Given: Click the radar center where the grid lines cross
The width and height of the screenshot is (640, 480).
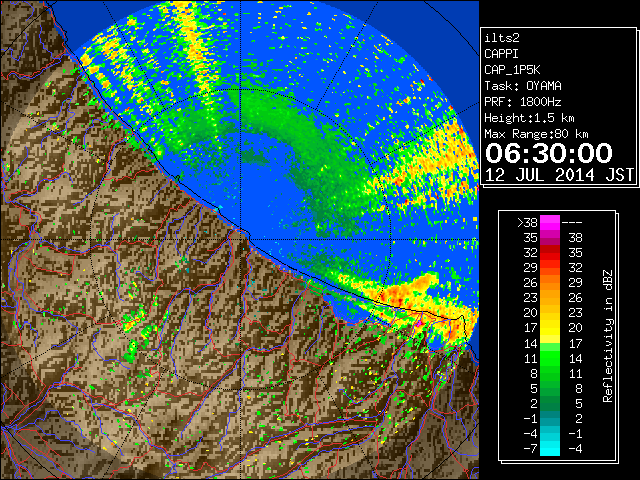Looking at the screenshot, I should coord(241,240).
